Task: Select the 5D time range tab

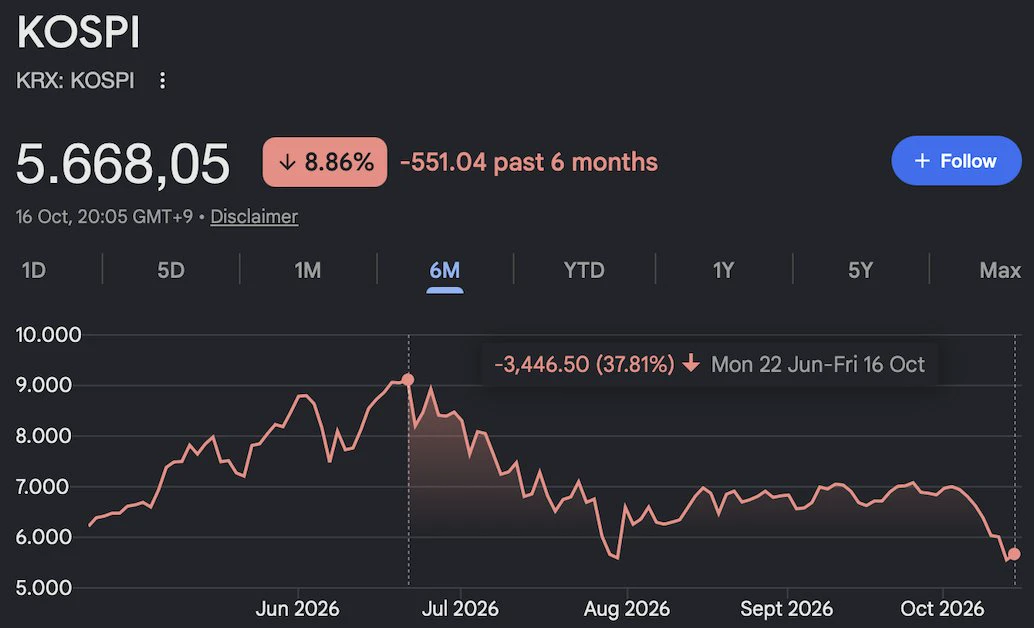Action: [x=171, y=270]
